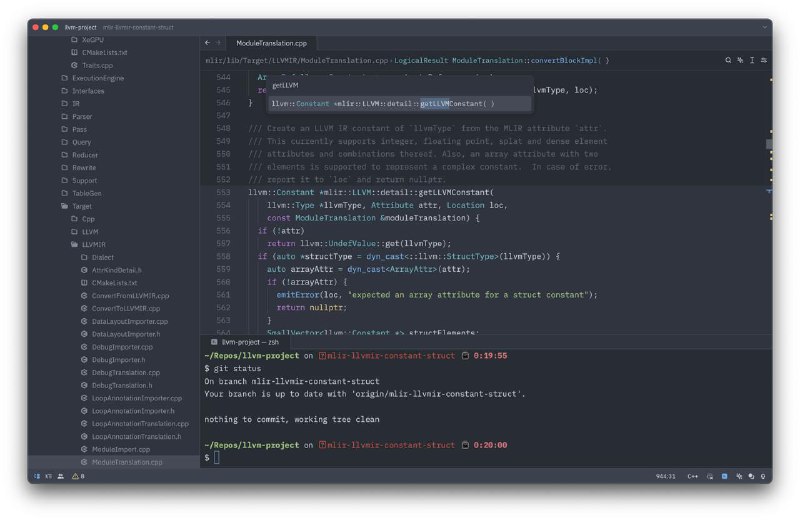Switch to ModuleTranslation.cpp tab
Image resolution: width=800 pixels, height=520 pixels.
271,43
